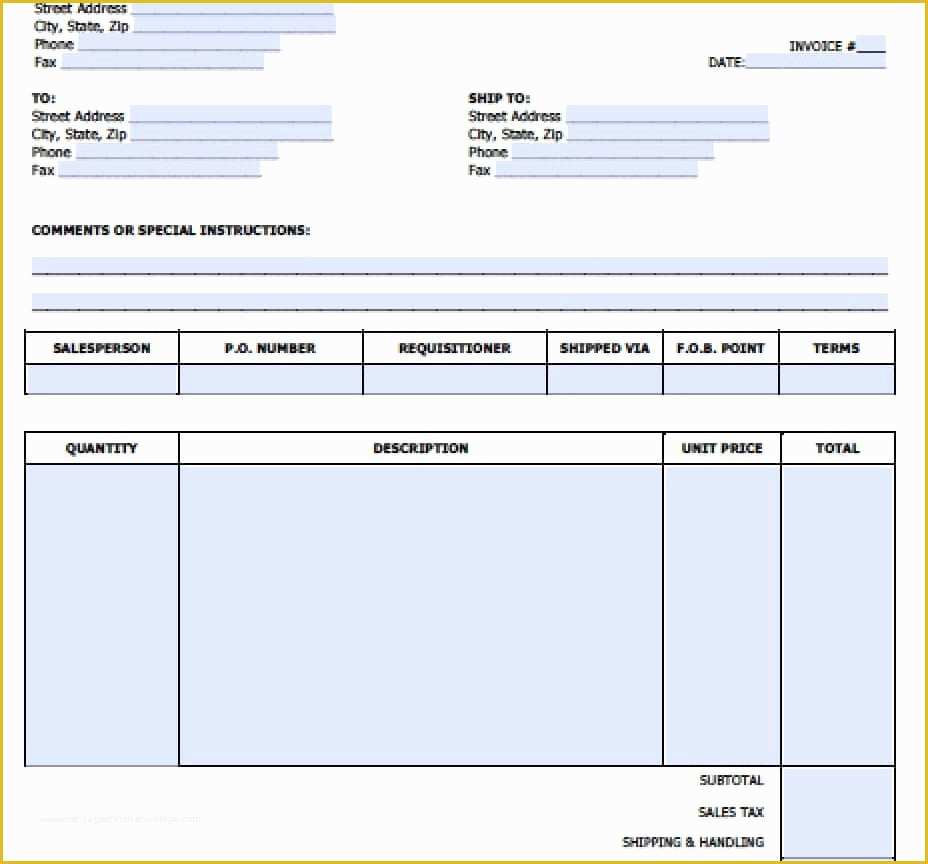
Task: Click the DESCRIPTION column entry area
Action: pos(421,615)
